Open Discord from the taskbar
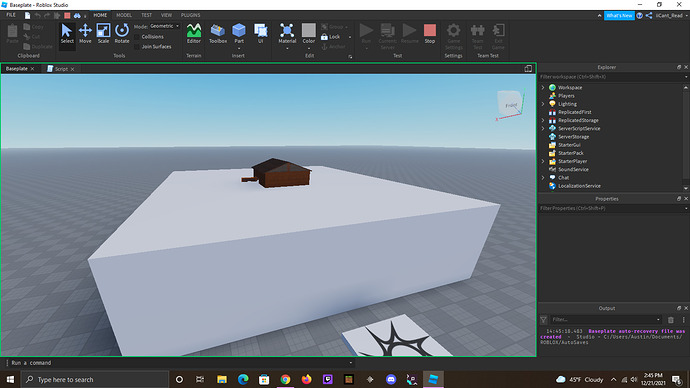Screen dimensions: 690x388 pos(391,379)
